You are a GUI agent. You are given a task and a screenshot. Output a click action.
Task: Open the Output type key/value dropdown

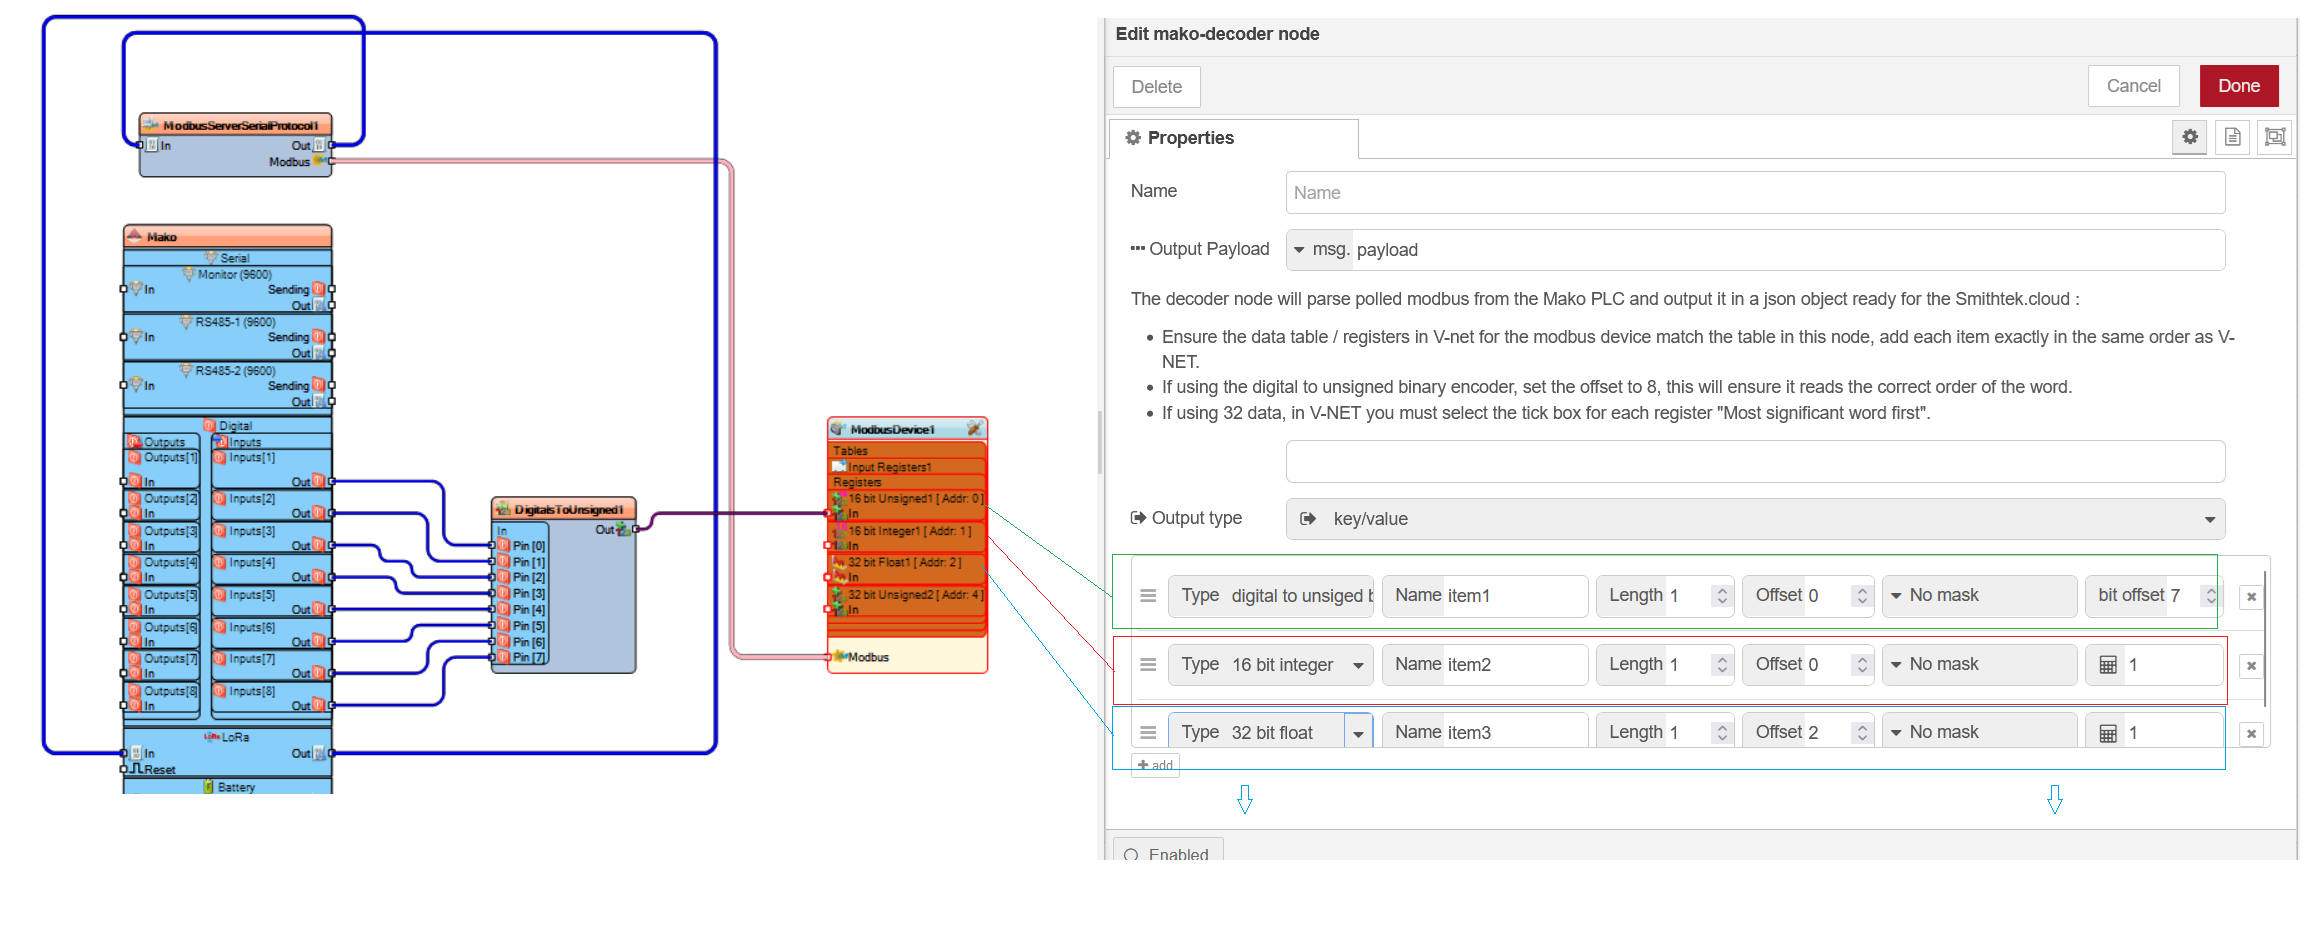coord(1755,519)
